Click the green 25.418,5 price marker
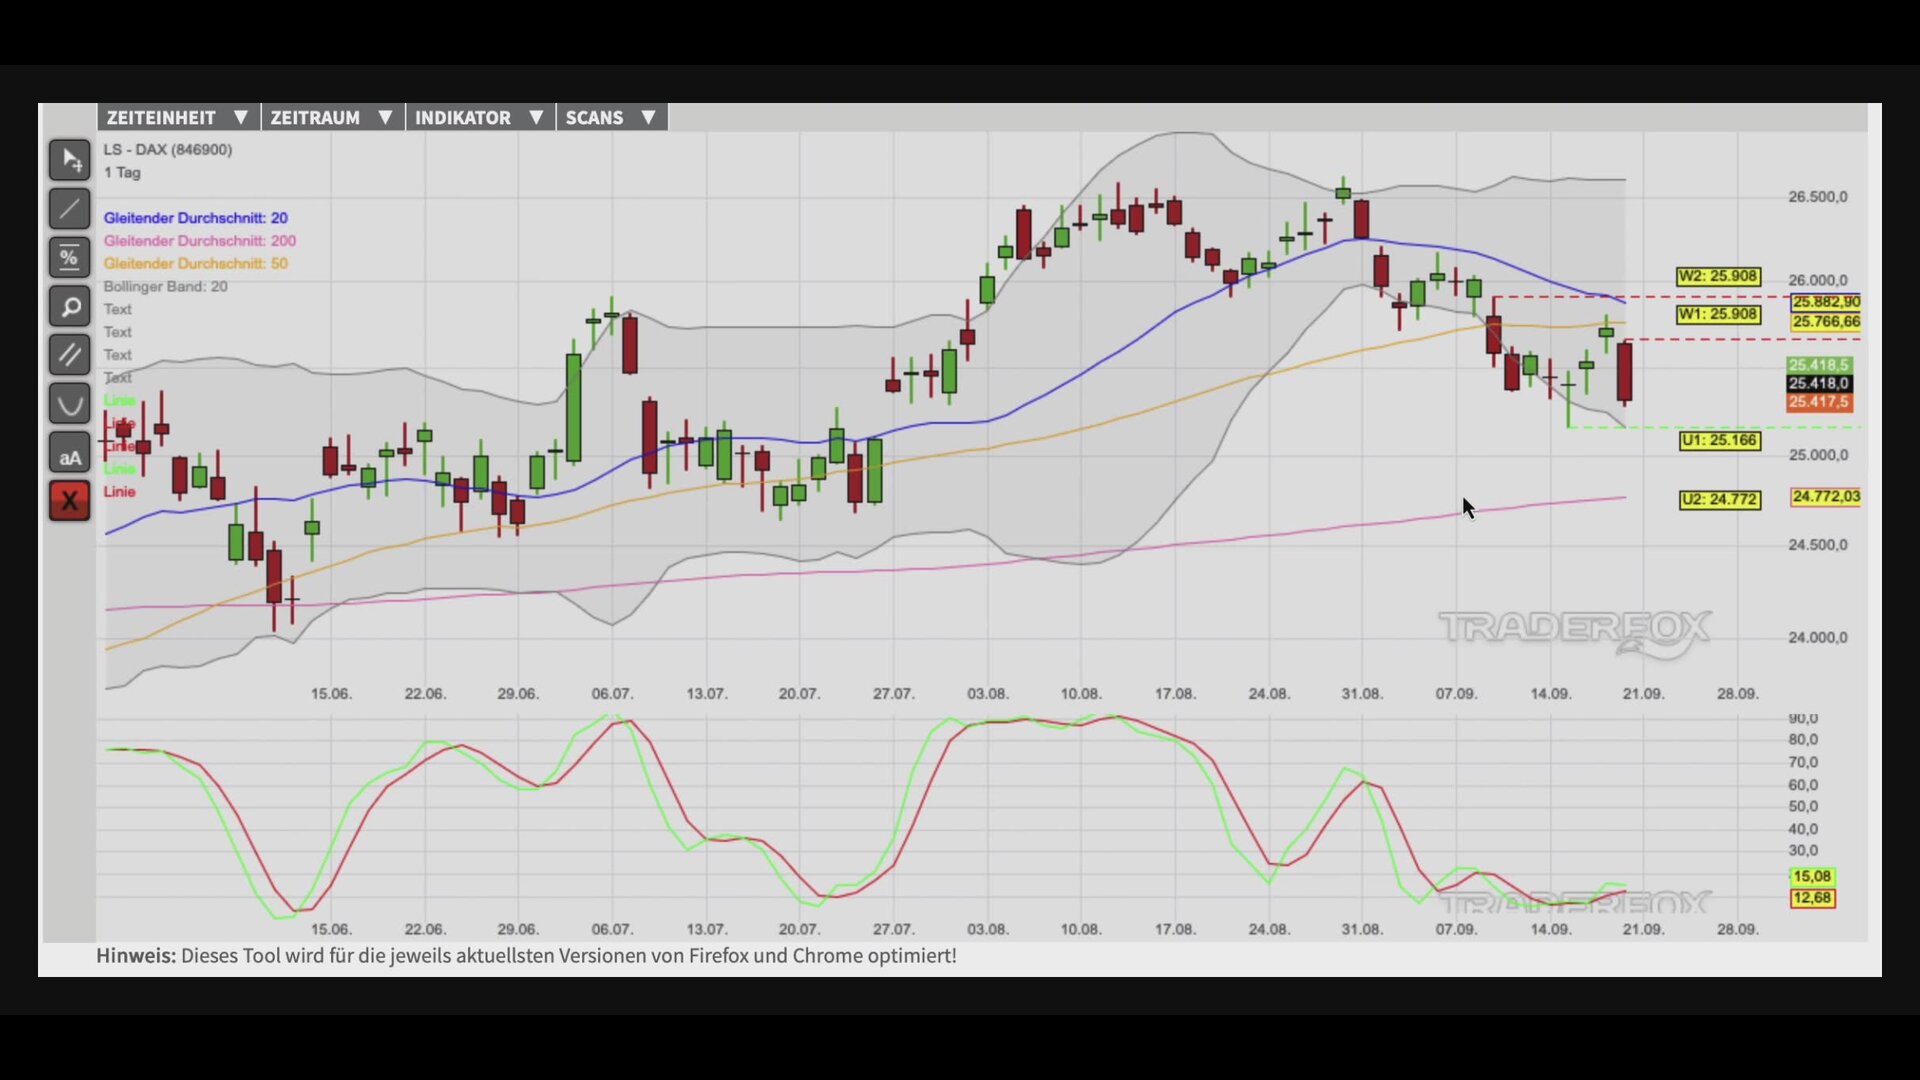This screenshot has width=1920, height=1080. 1819,366
